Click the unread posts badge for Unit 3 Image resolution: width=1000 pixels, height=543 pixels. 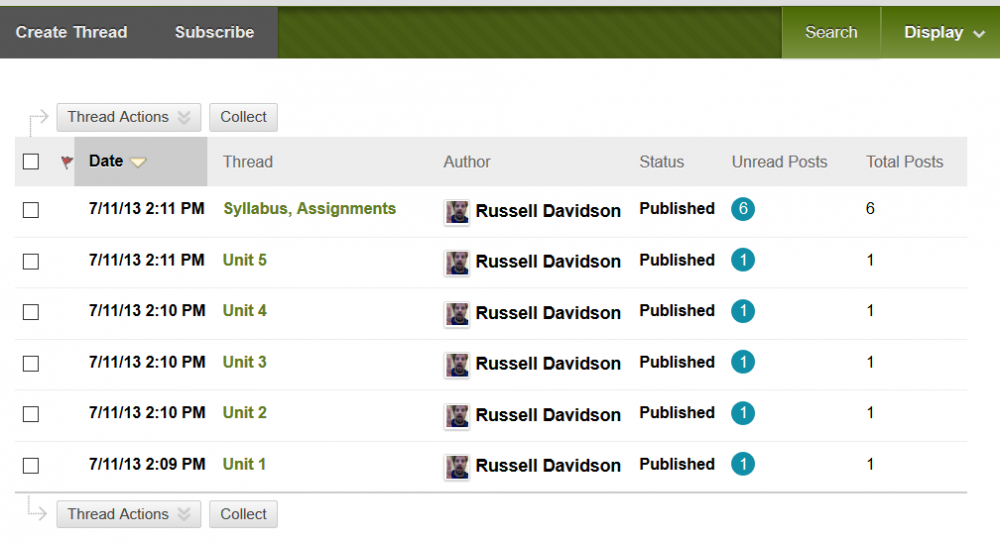point(742,362)
